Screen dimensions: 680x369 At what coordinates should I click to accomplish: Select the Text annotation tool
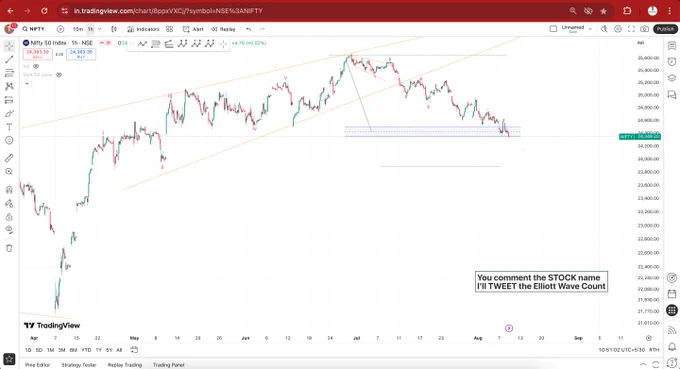(x=9, y=127)
